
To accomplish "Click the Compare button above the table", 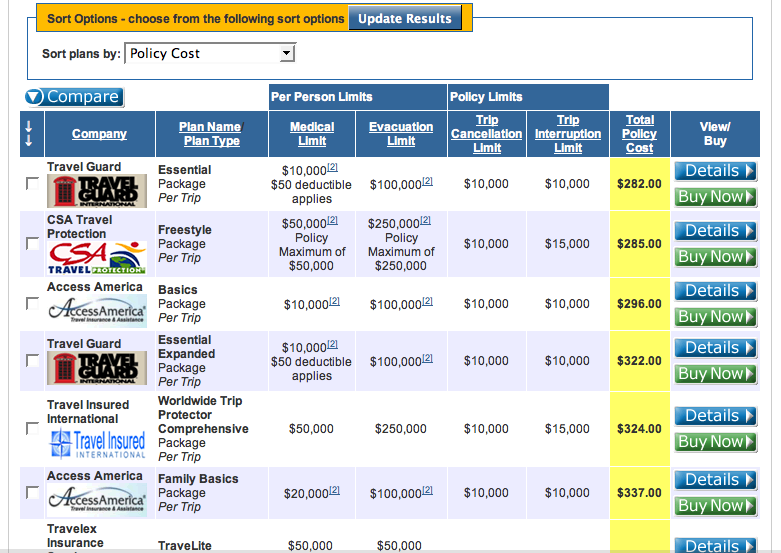I will (x=73, y=97).
